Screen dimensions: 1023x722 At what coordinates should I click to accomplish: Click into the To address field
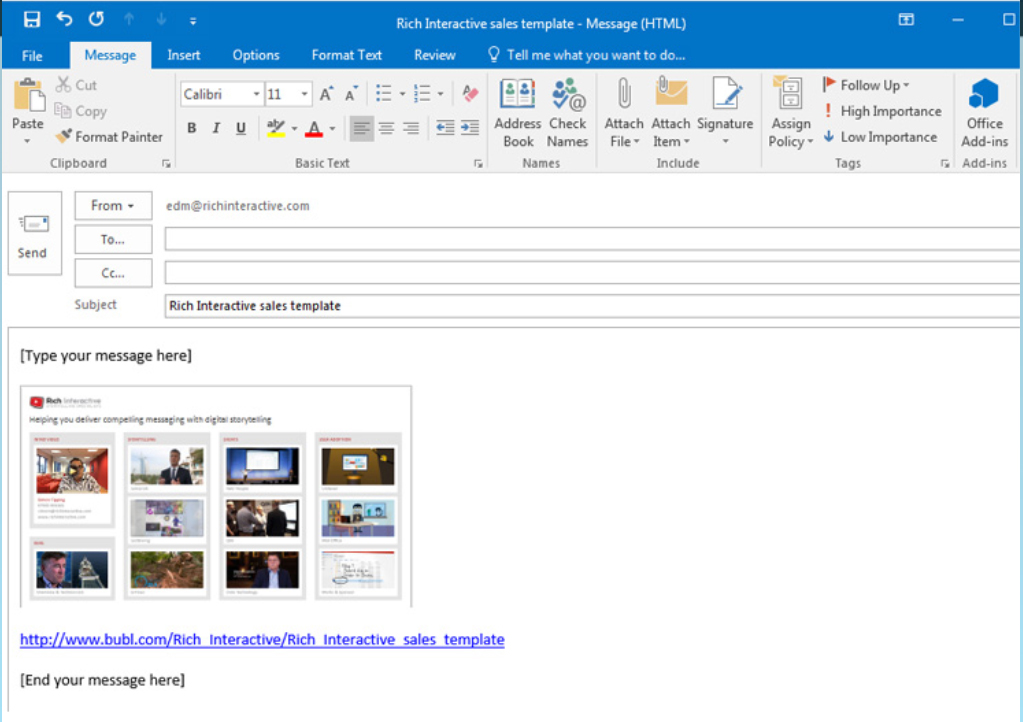[592, 239]
